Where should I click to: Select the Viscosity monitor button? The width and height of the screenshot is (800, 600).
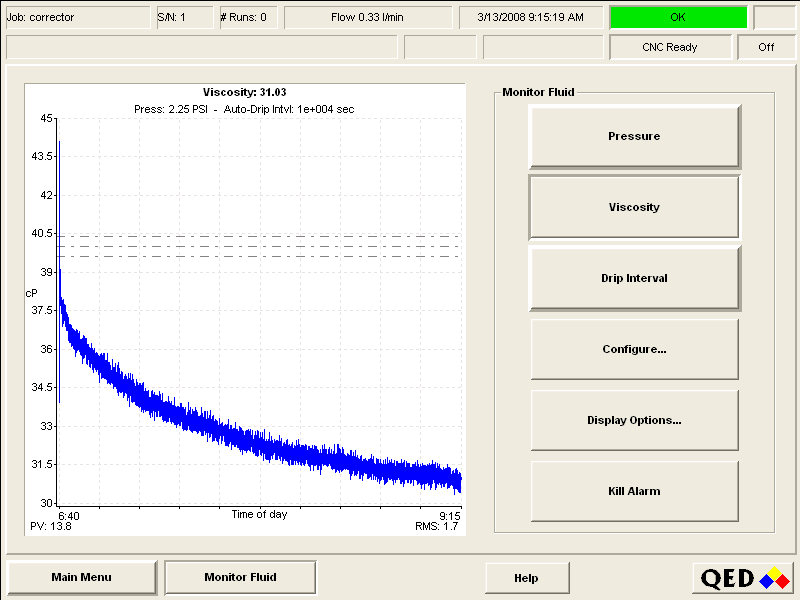(634, 207)
